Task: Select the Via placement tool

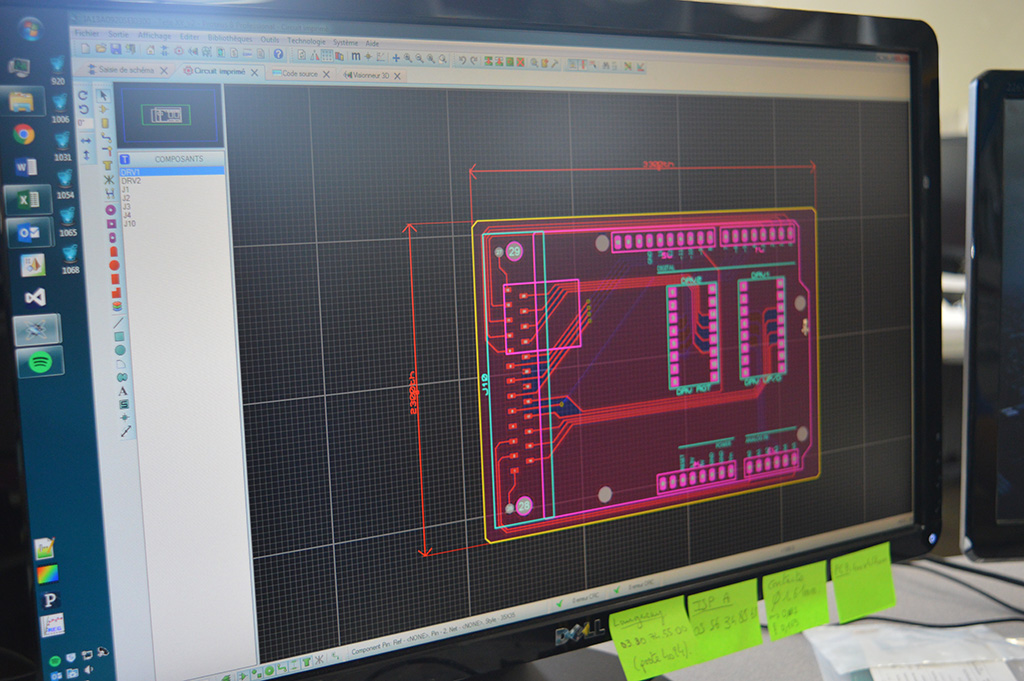Action: coord(107,150)
